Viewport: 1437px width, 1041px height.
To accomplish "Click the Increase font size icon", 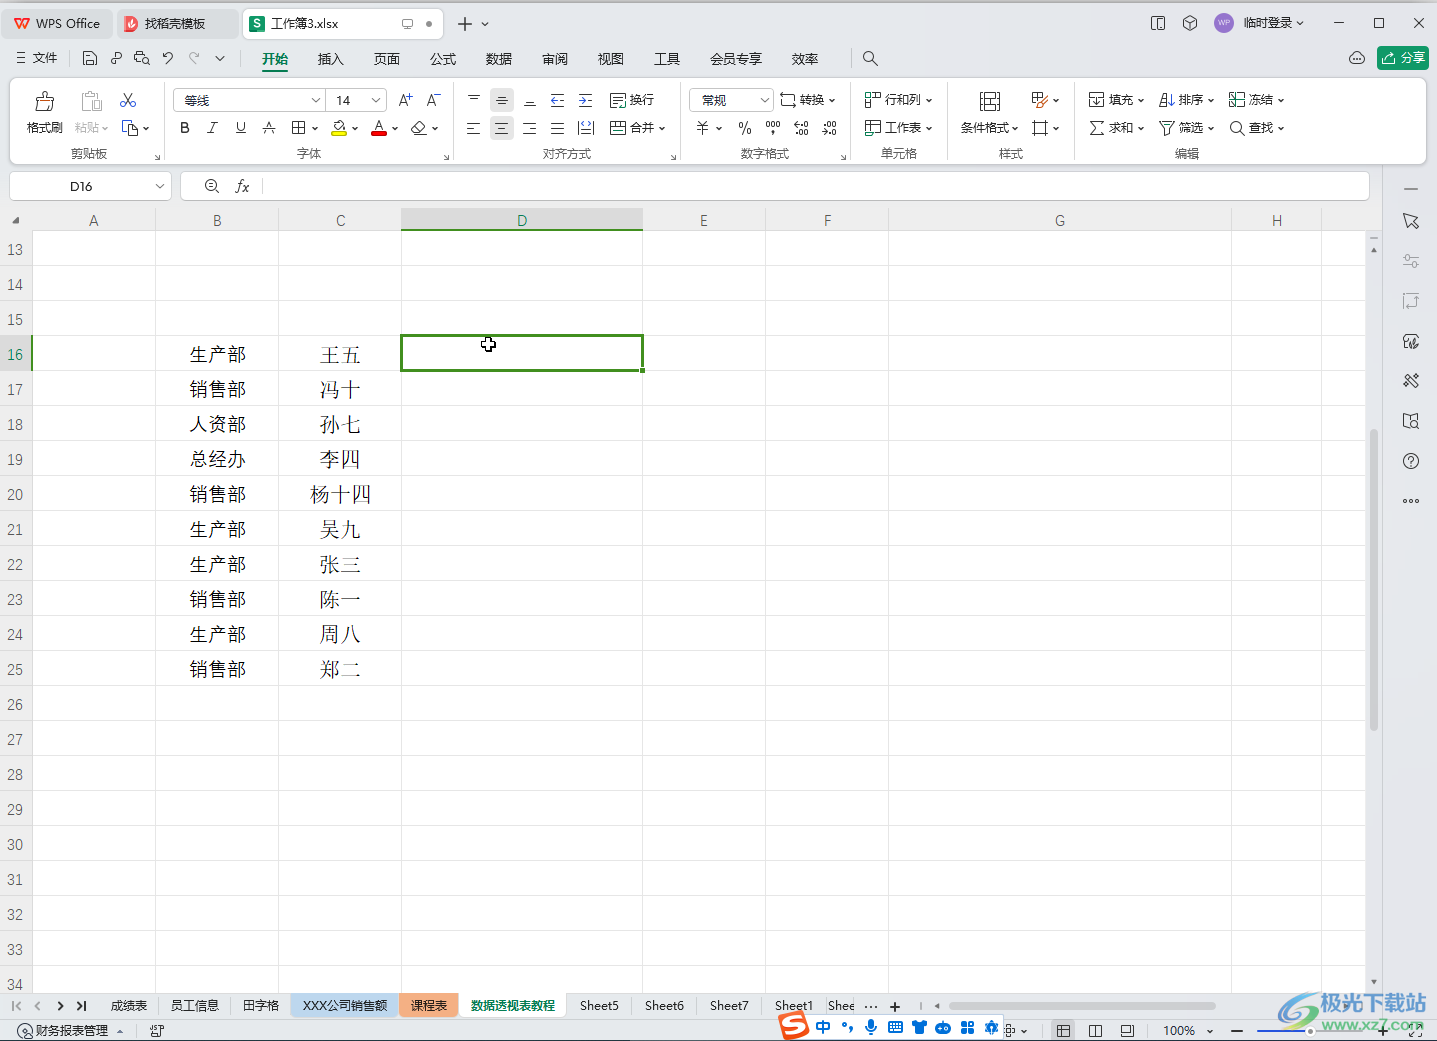I will click(405, 100).
